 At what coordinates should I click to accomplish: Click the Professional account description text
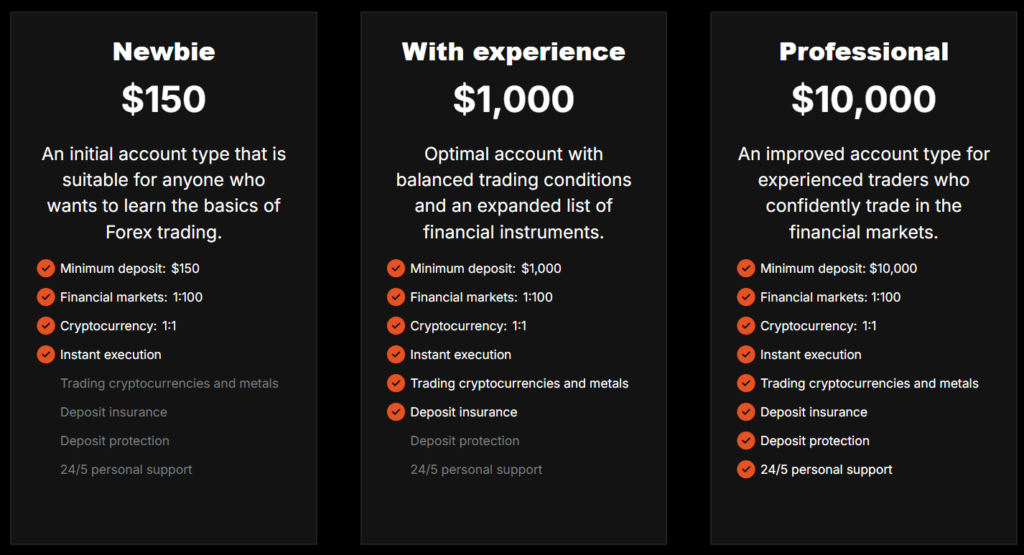pos(863,193)
